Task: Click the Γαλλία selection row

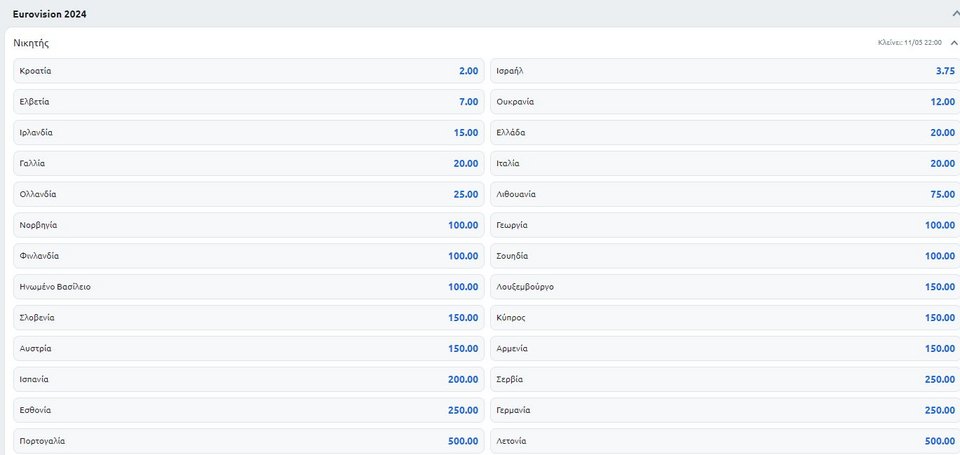Action: [x=249, y=164]
